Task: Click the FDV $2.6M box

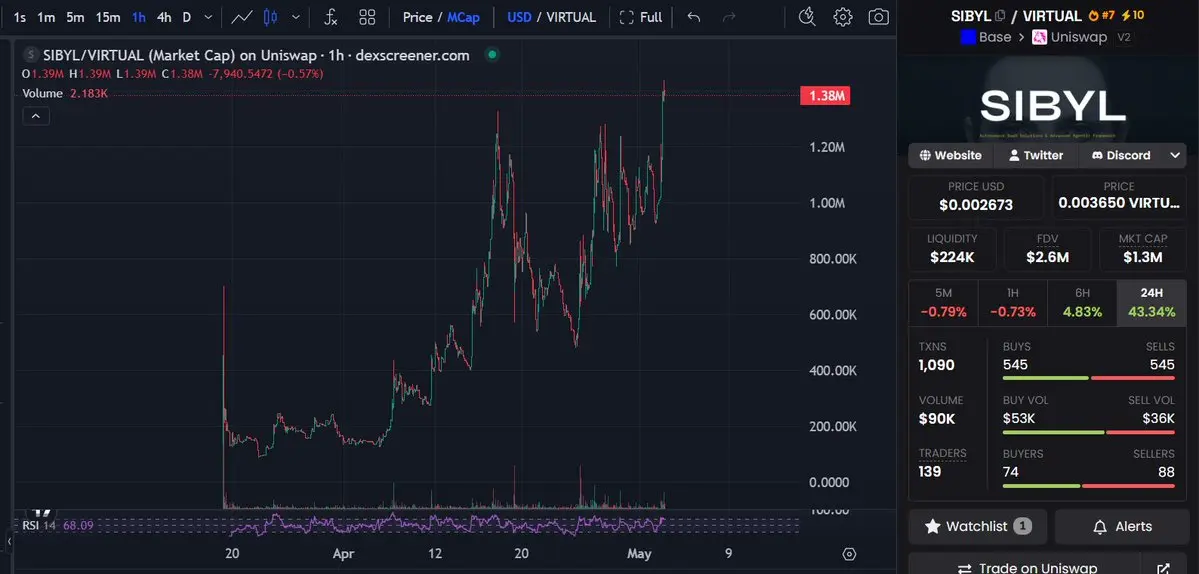Action: click(1048, 249)
